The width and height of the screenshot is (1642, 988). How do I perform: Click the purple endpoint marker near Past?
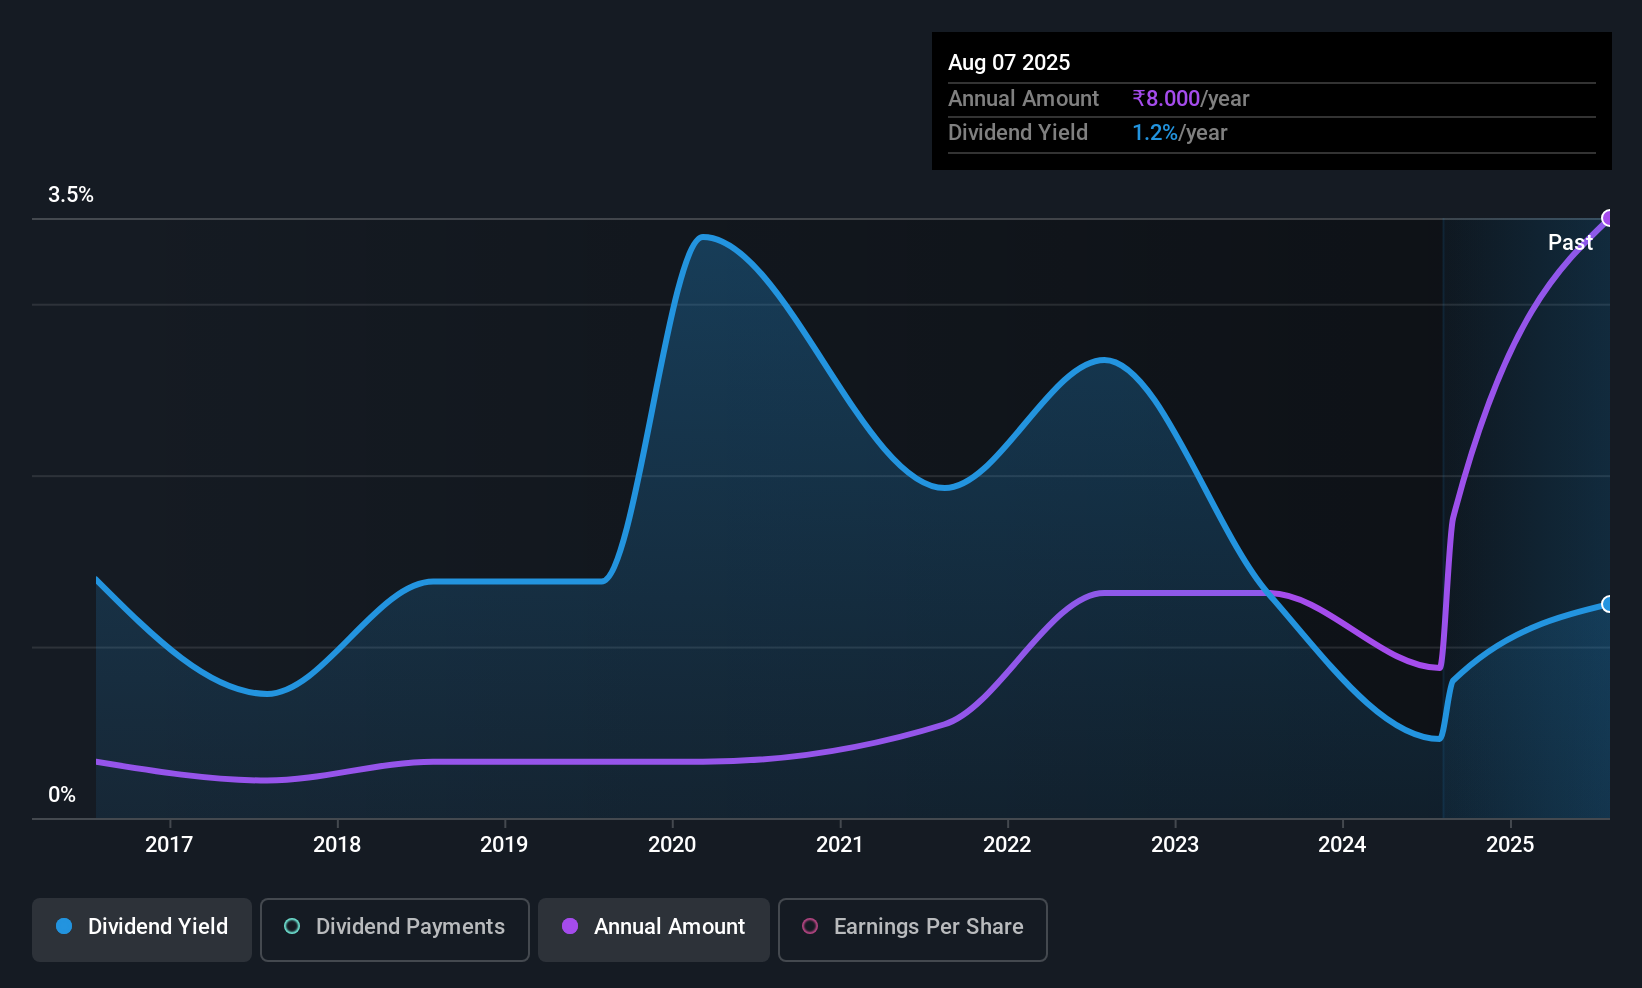pos(1608,218)
